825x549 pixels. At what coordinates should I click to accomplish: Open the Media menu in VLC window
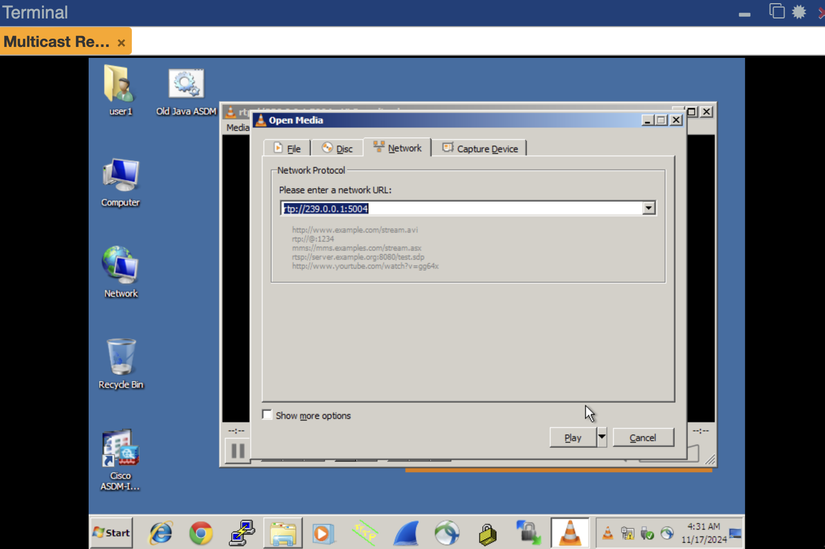pos(237,127)
